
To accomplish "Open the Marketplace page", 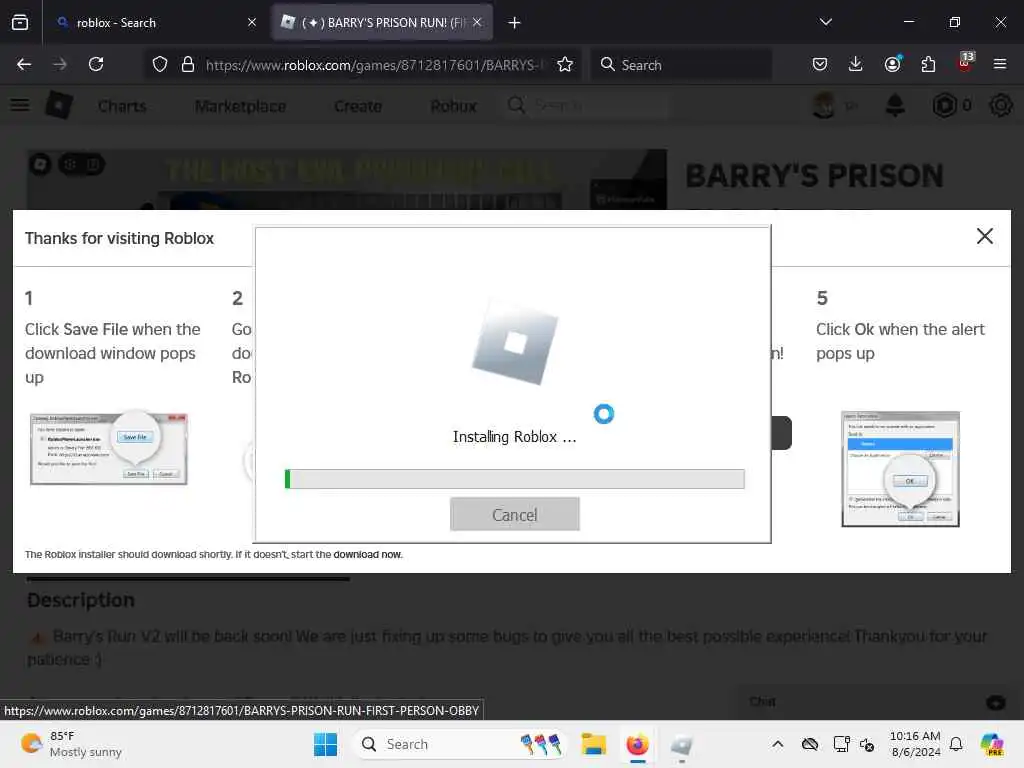I will tap(240, 106).
